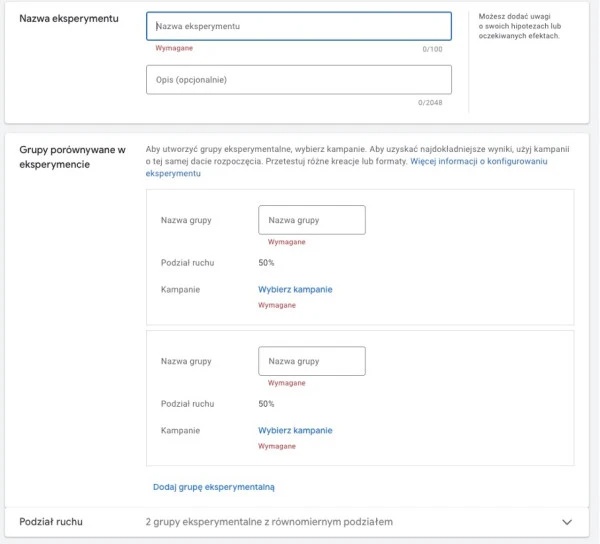The height and width of the screenshot is (544, 600).
Task: Open Więcej informacji o konfigurowaniu eksperymentu link
Action: tap(478, 160)
